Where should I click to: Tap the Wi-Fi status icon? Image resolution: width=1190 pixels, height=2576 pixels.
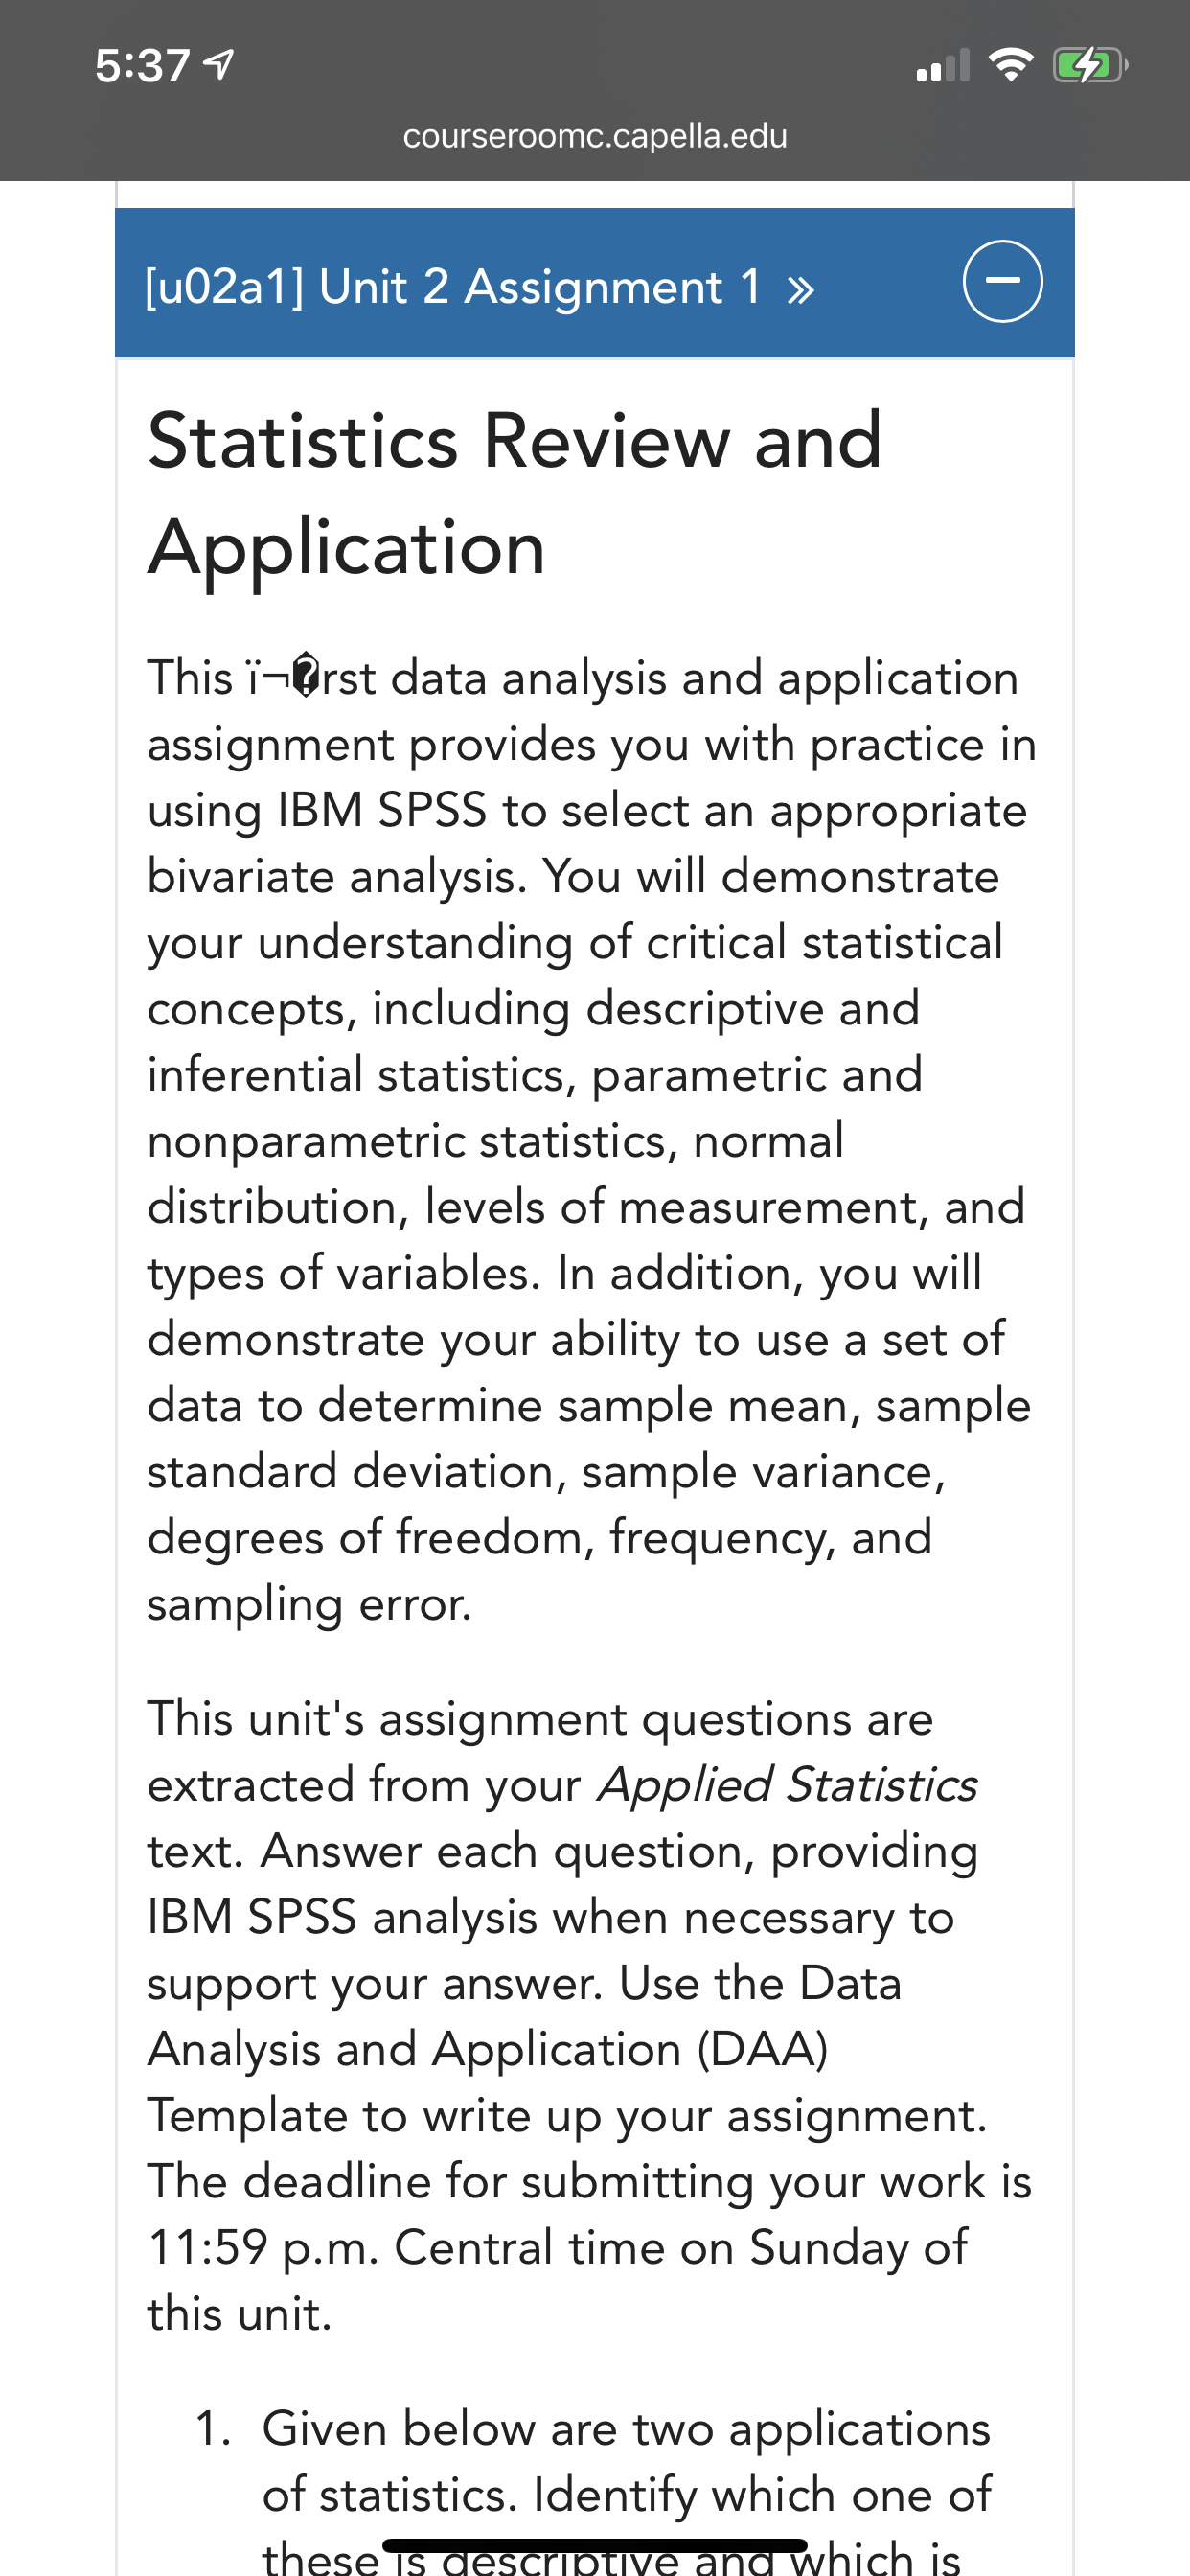click(x=1010, y=65)
